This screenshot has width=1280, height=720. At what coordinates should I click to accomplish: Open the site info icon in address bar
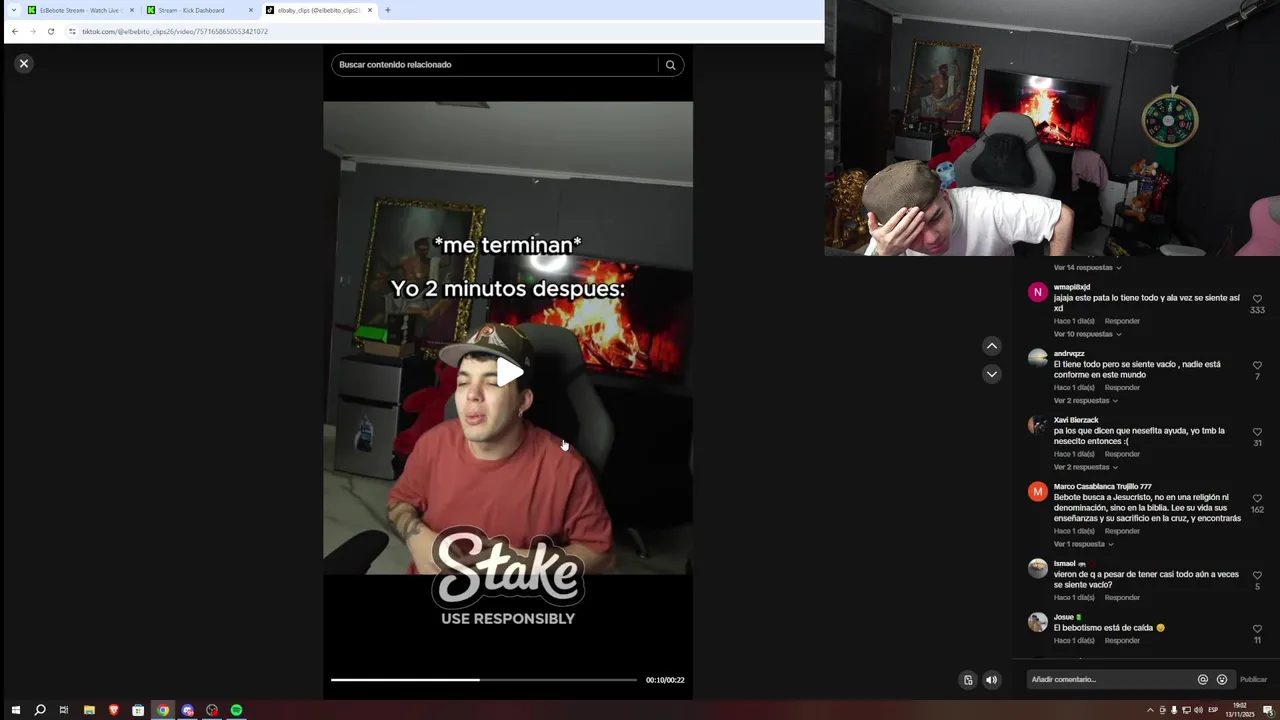coord(73,31)
